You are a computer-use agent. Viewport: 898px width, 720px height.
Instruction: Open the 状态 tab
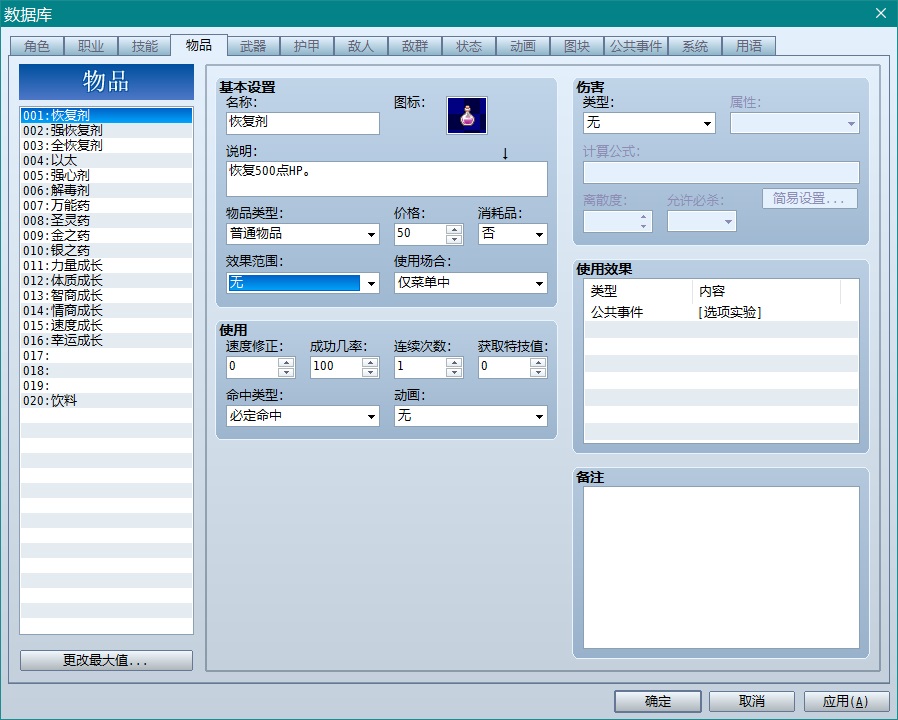(x=468, y=46)
